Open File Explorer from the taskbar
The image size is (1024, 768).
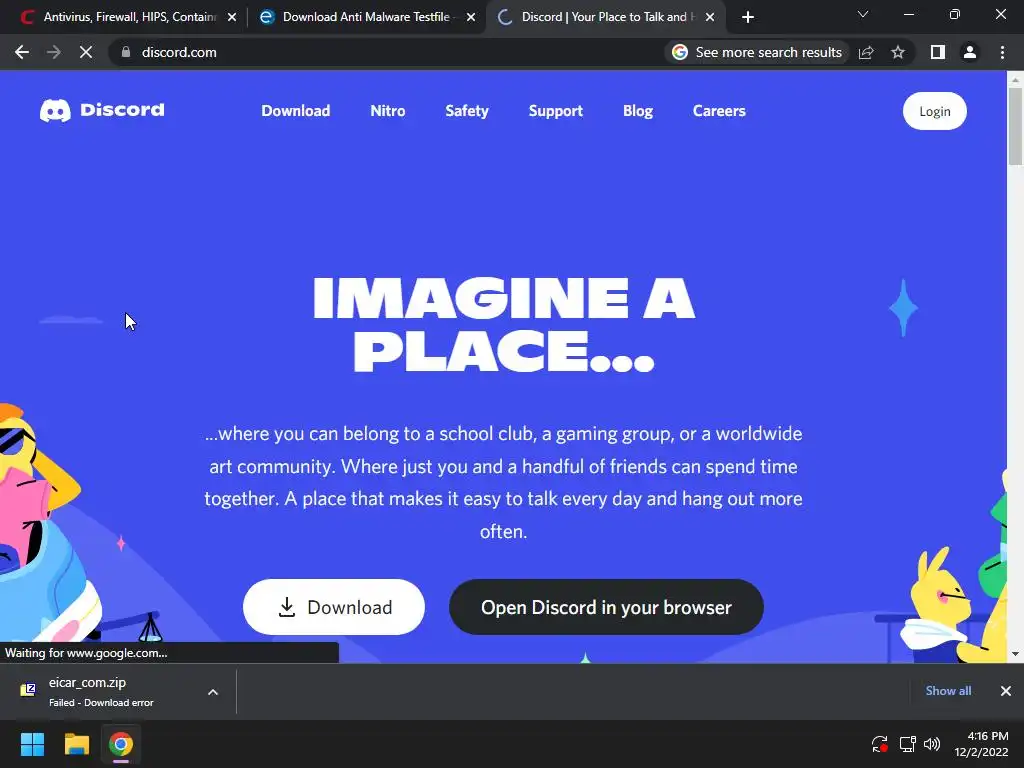click(x=76, y=744)
